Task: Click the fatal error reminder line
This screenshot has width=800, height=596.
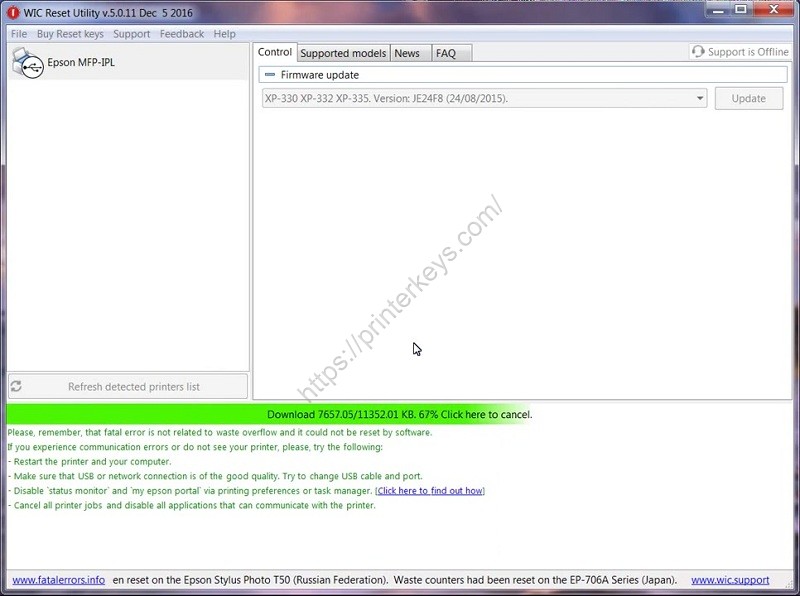Action: point(220,432)
